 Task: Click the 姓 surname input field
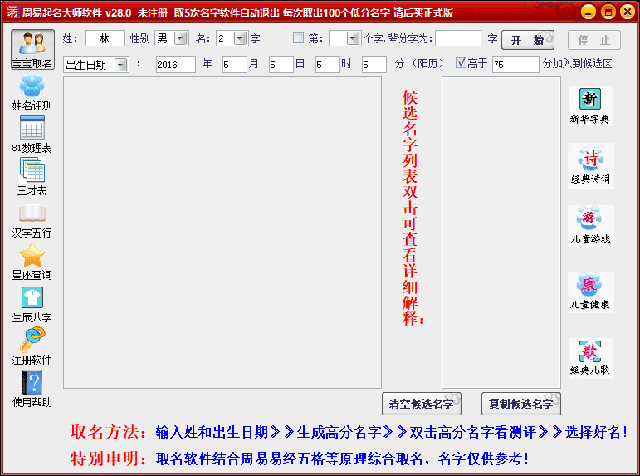104,38
